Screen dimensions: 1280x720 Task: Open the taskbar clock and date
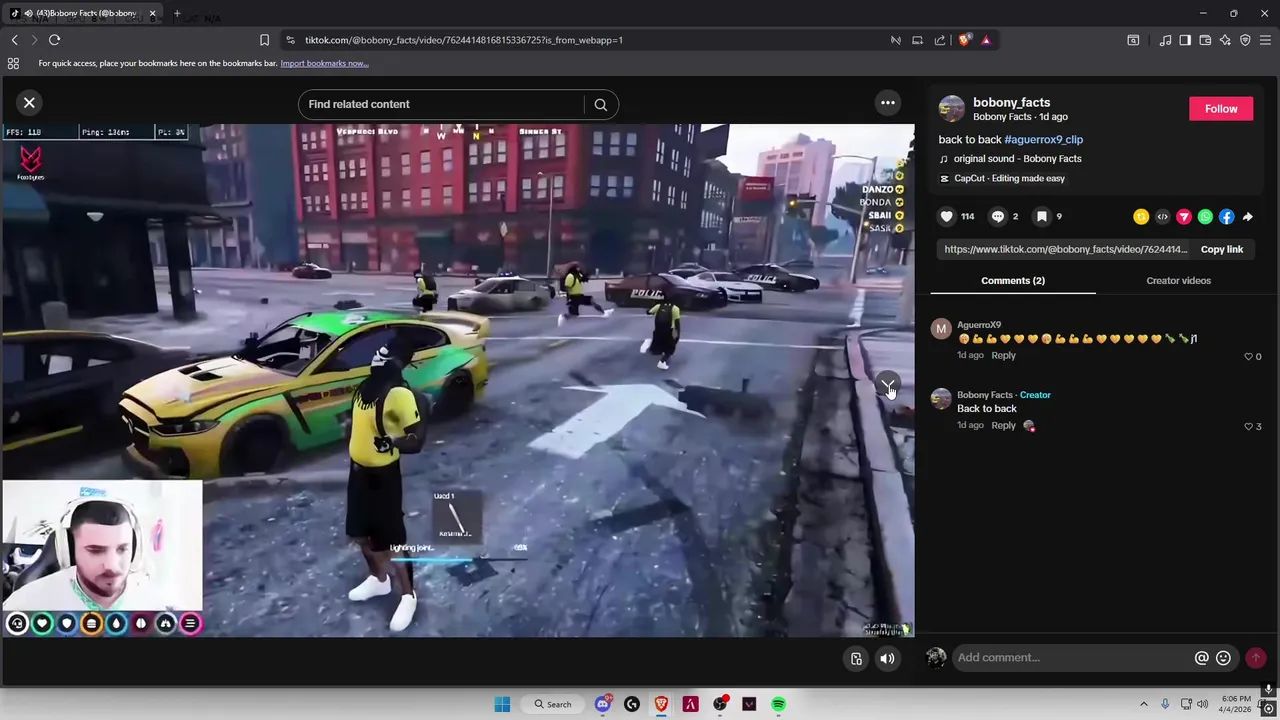(x=1236, y=704)
